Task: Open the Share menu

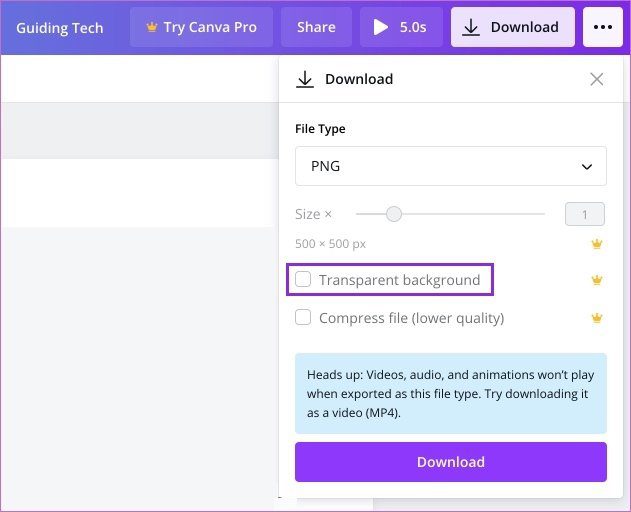Action: pyautogui.click(x=316, y=27)
